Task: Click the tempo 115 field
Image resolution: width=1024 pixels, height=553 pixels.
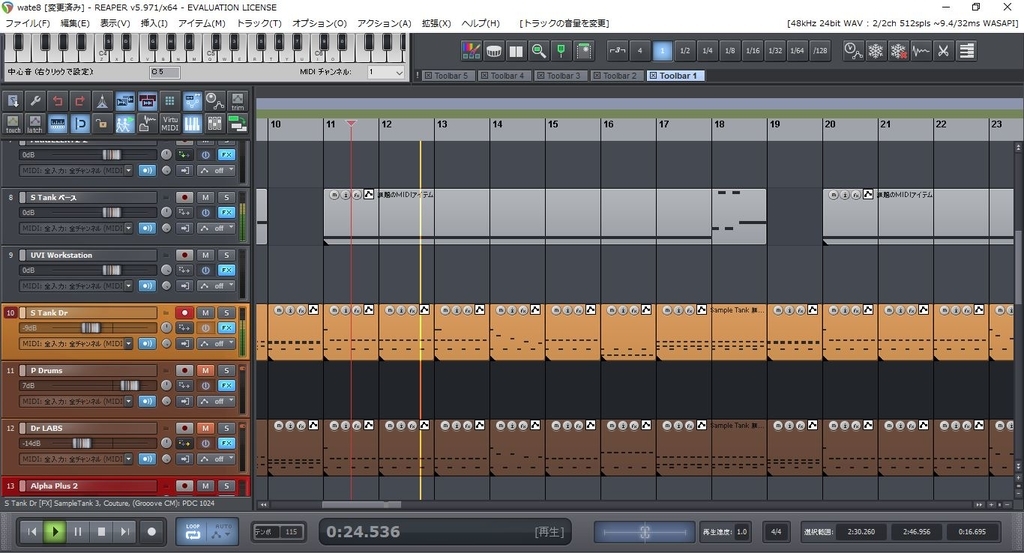Action: pos(291,531)
